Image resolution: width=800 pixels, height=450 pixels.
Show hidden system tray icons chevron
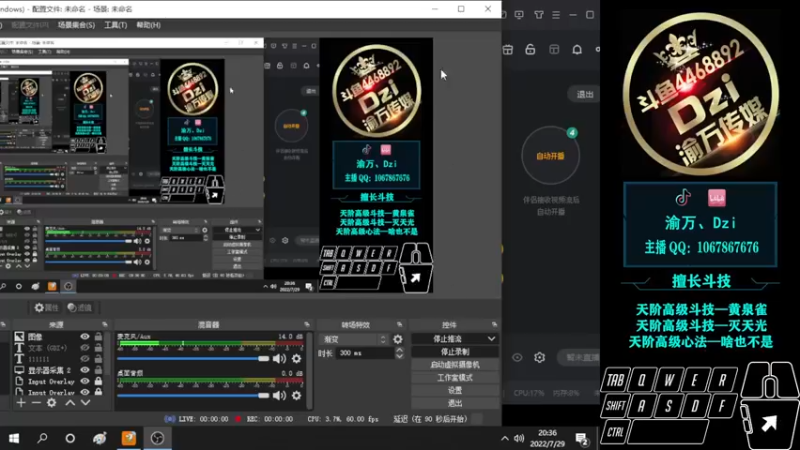(x=505, y=438)
